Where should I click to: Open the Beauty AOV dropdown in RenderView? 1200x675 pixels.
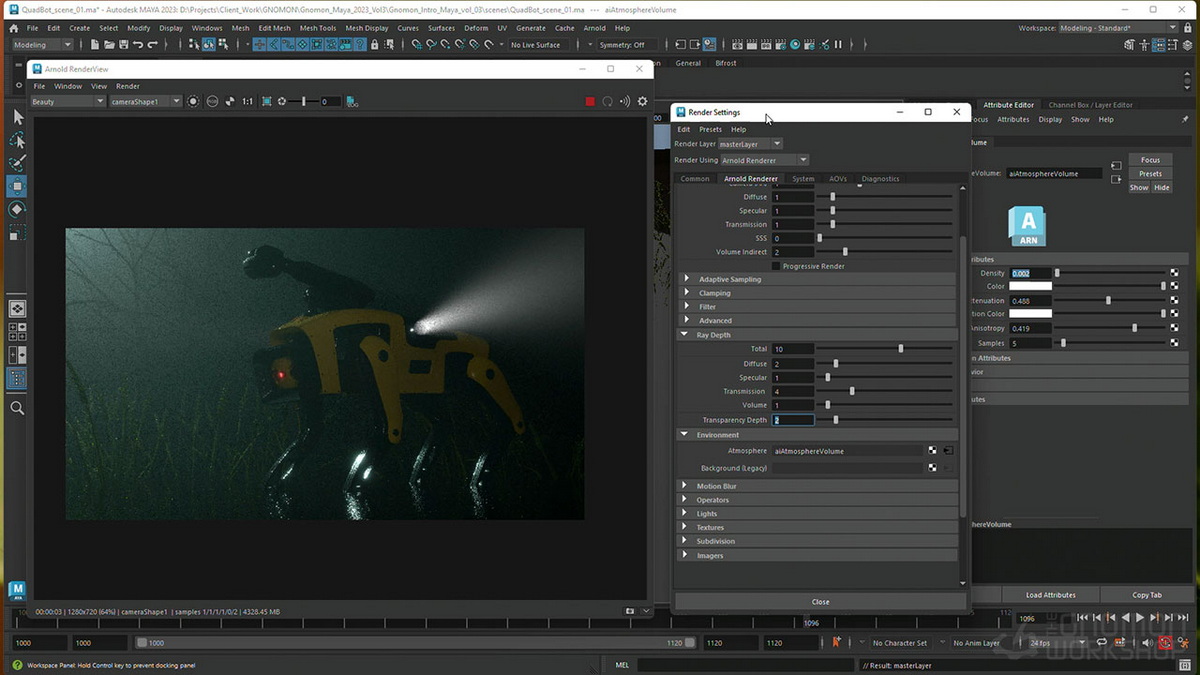coord(67,101)
